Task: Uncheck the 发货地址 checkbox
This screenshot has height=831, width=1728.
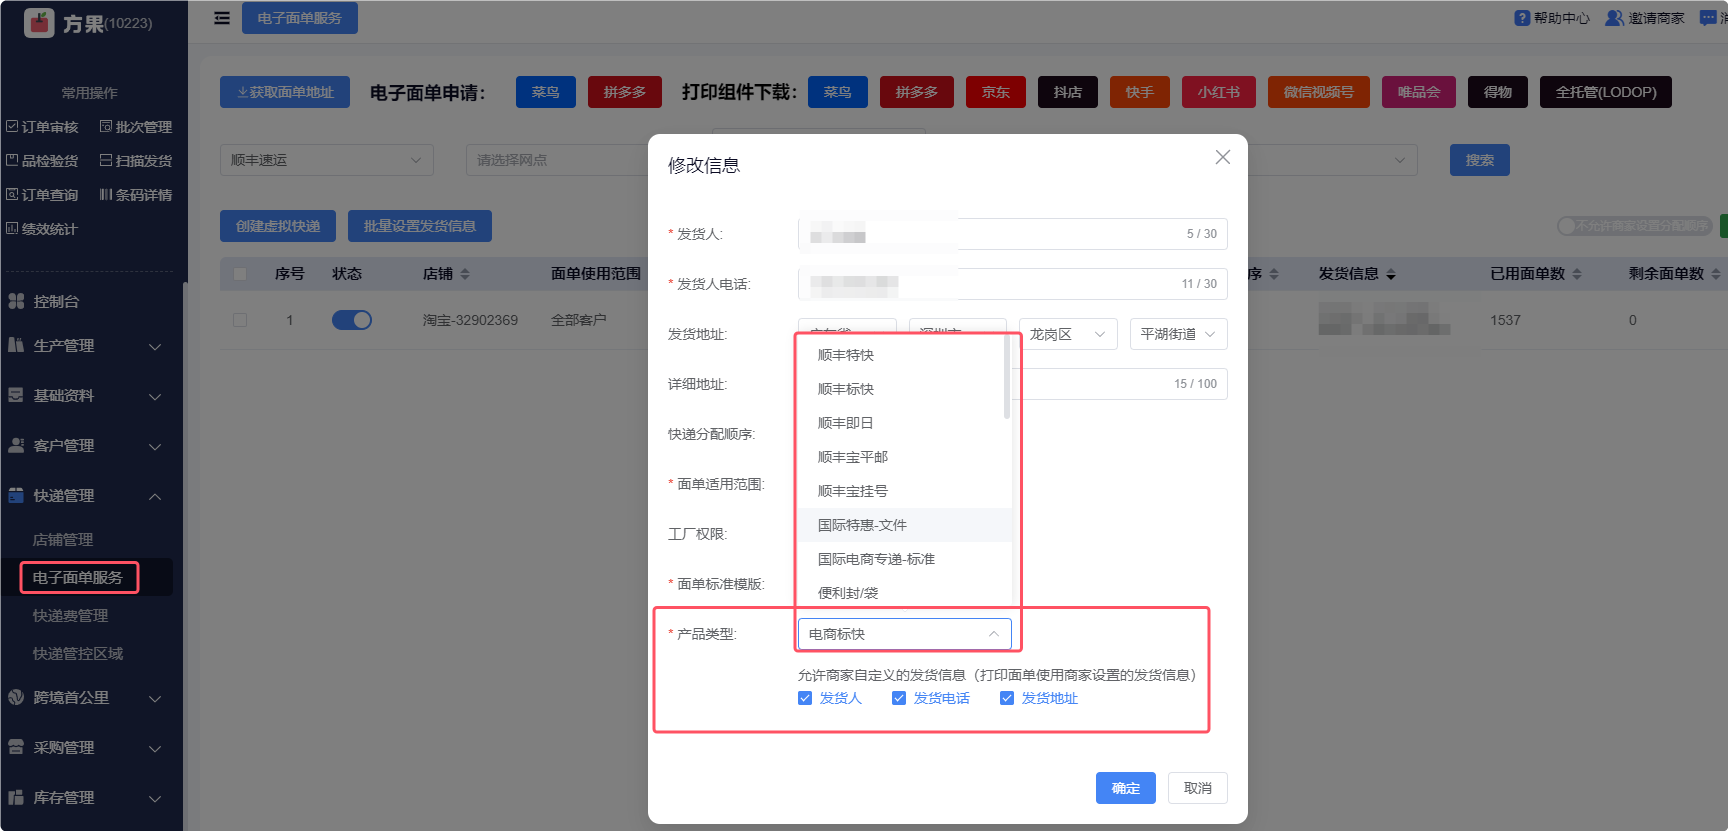Action: (x=1007, y=698)
